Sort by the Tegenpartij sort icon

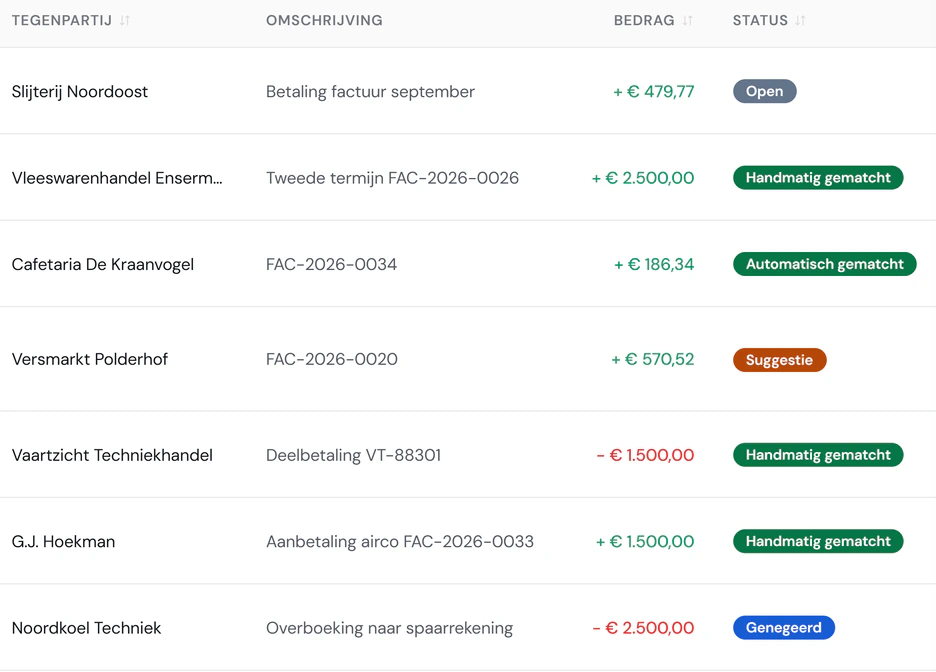pyautogui.click(x=125, y=20)
